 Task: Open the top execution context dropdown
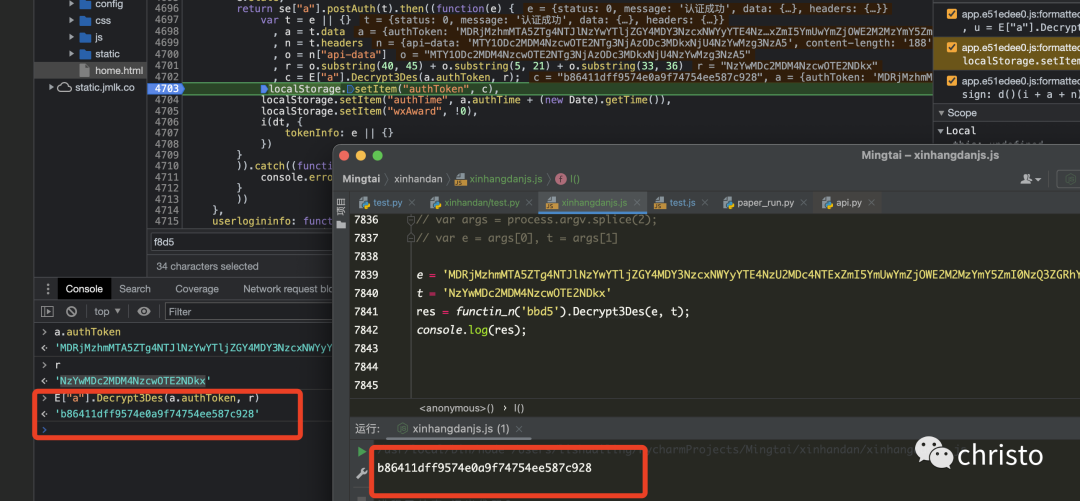(107, 311)
